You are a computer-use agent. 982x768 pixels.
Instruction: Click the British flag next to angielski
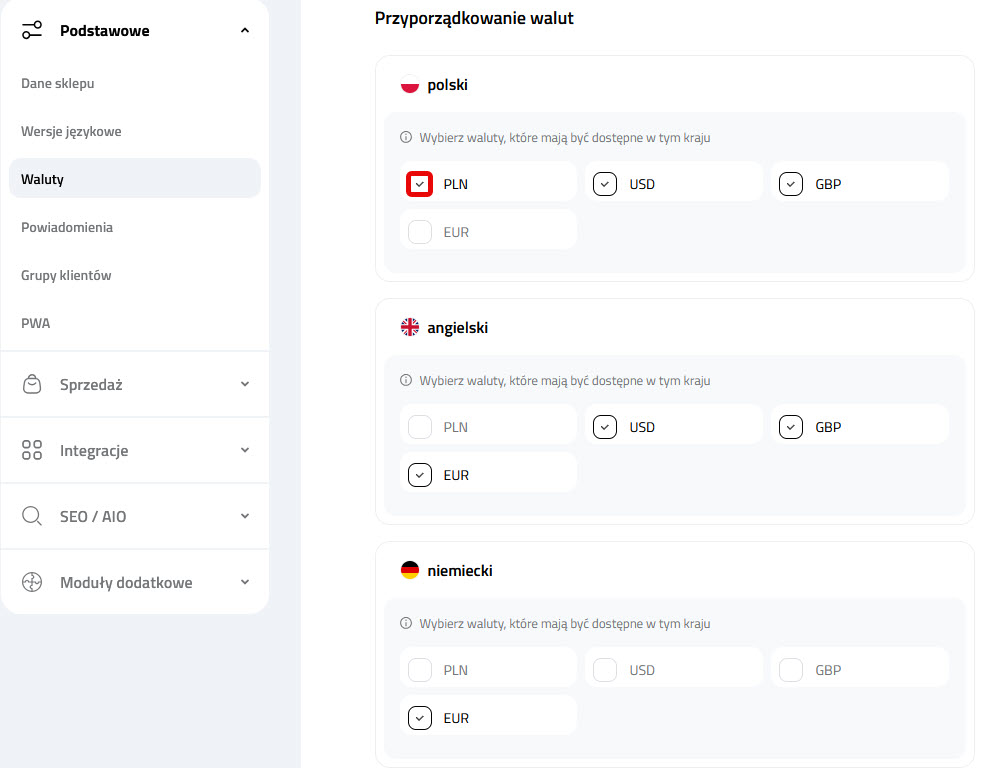(409, 328)
